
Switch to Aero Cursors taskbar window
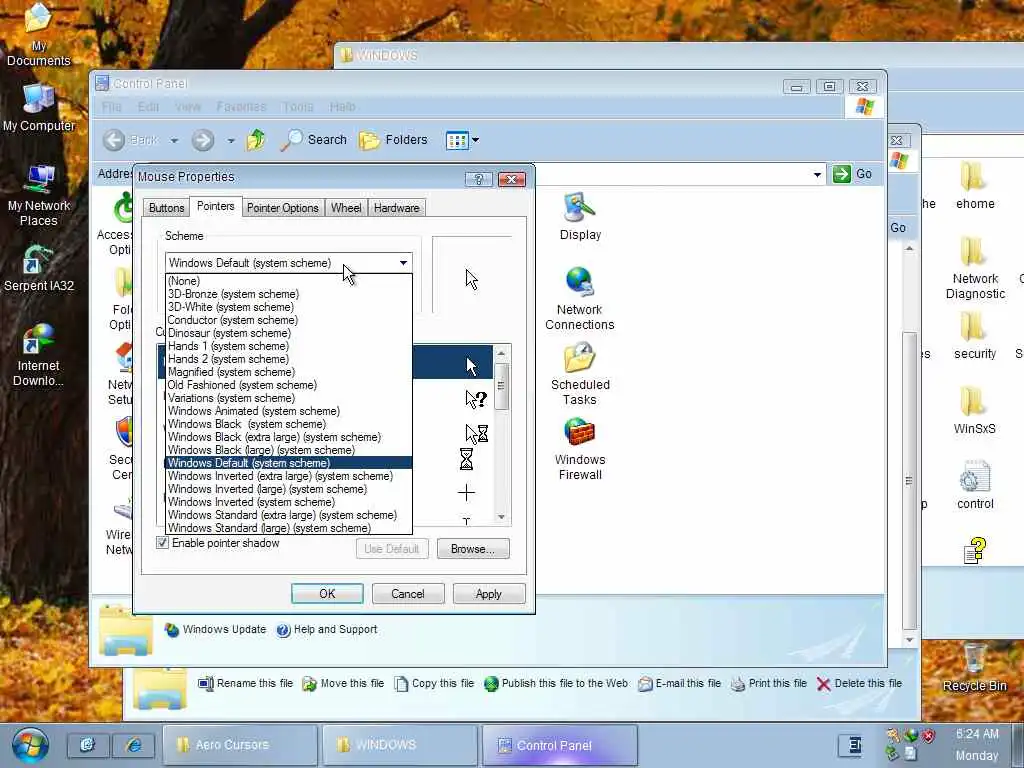point(240,744)
